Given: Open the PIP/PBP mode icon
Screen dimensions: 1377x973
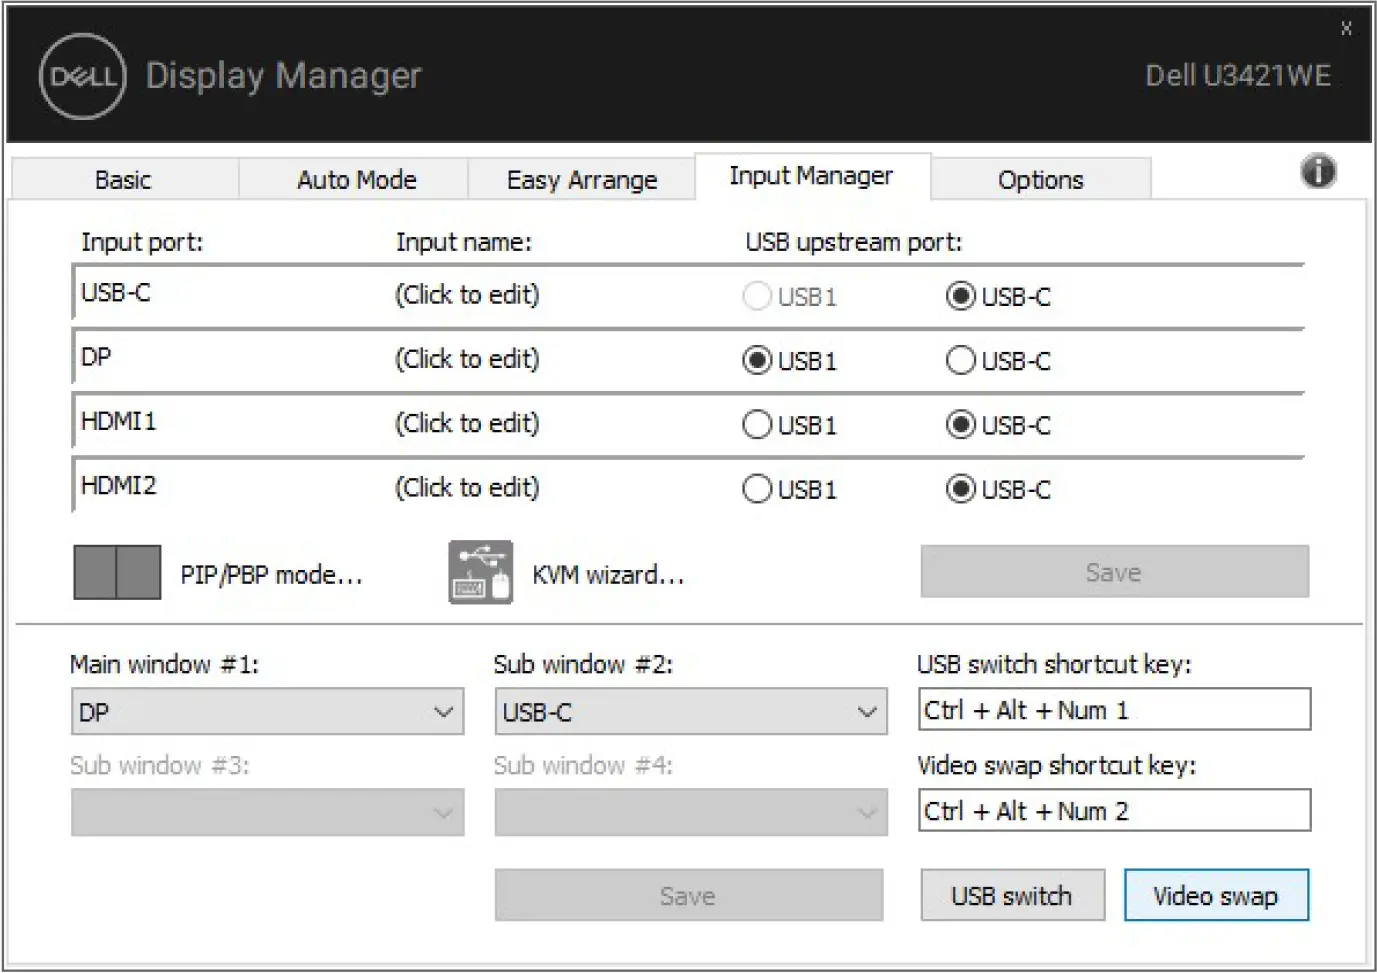Looking at the screenshot, I should 116,572.
